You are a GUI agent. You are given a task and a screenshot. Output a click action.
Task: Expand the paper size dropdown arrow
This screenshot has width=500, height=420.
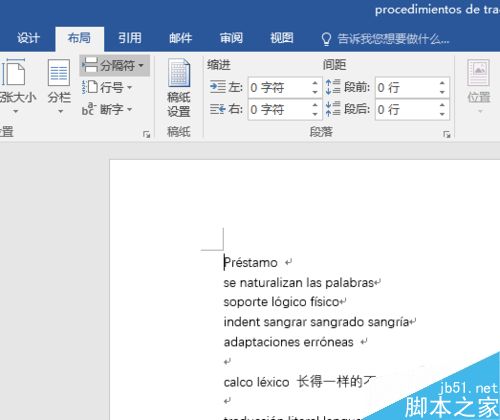coord(15,111)
